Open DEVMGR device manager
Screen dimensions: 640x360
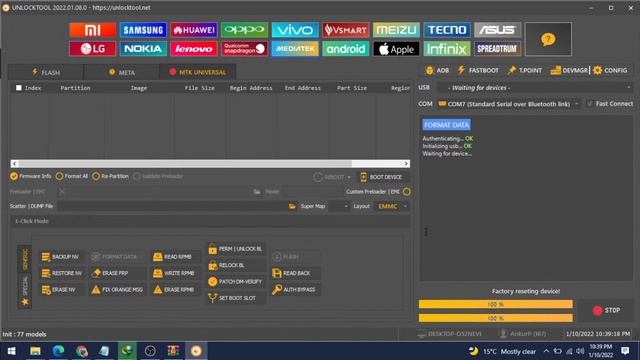coord(569,70)
